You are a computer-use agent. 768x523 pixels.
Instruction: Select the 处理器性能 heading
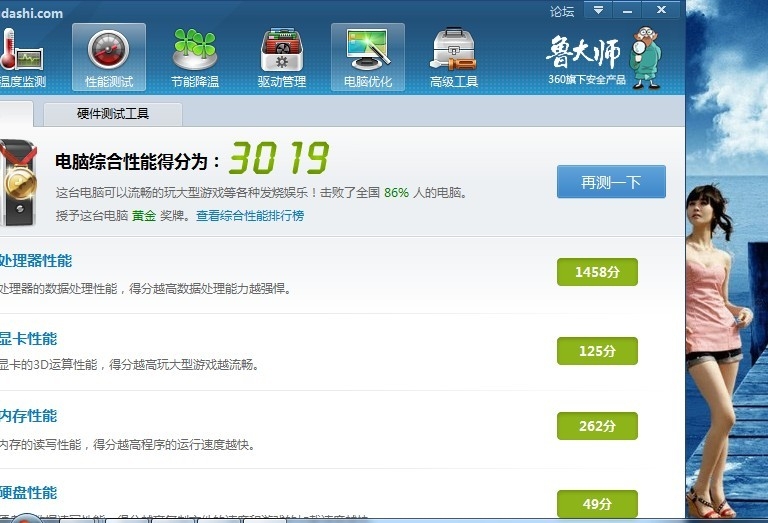36,261
